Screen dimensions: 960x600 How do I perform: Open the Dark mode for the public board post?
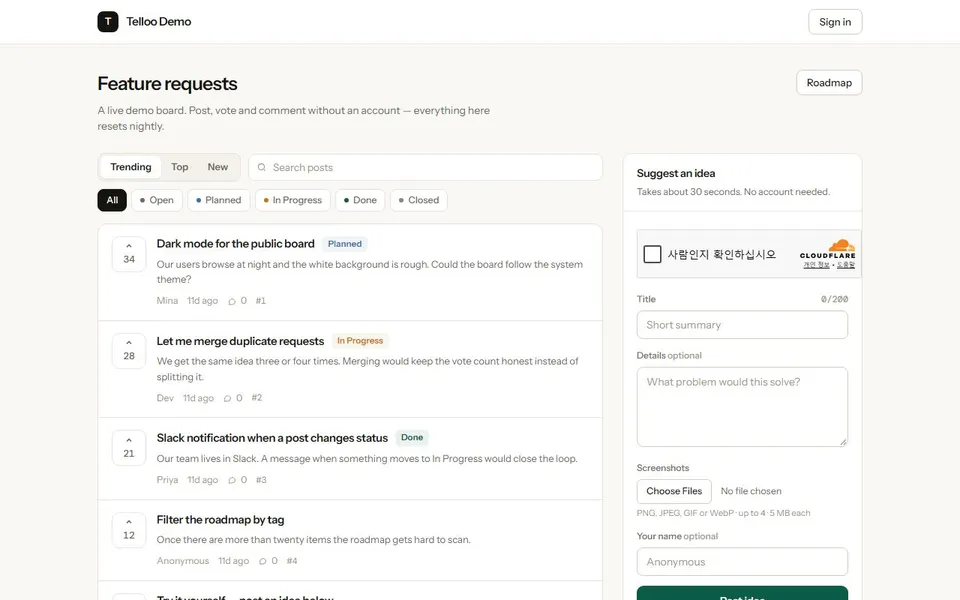(236, 244)
